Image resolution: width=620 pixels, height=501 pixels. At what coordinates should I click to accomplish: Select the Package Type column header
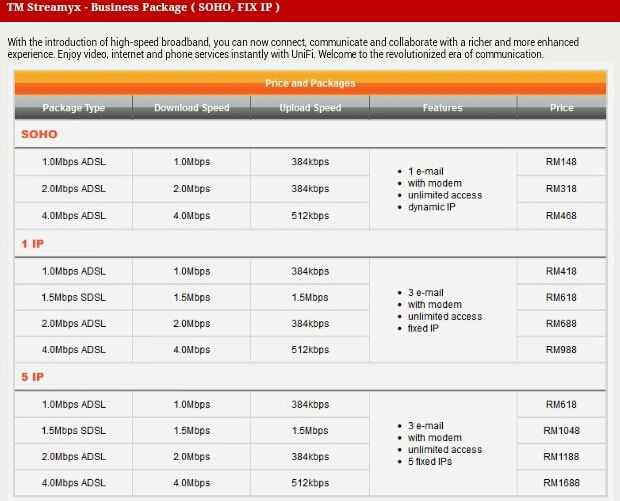pos(73,108)
